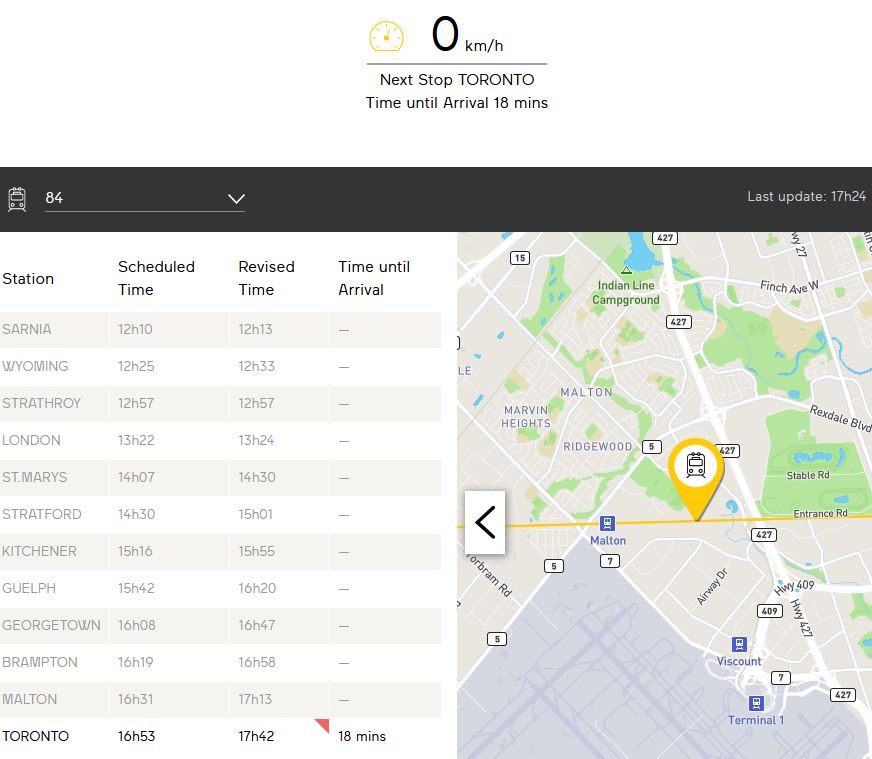The height and width of the screenshot is (759, 872).
Task: Click the Viscount transit station icon
Action: [739, 645]
